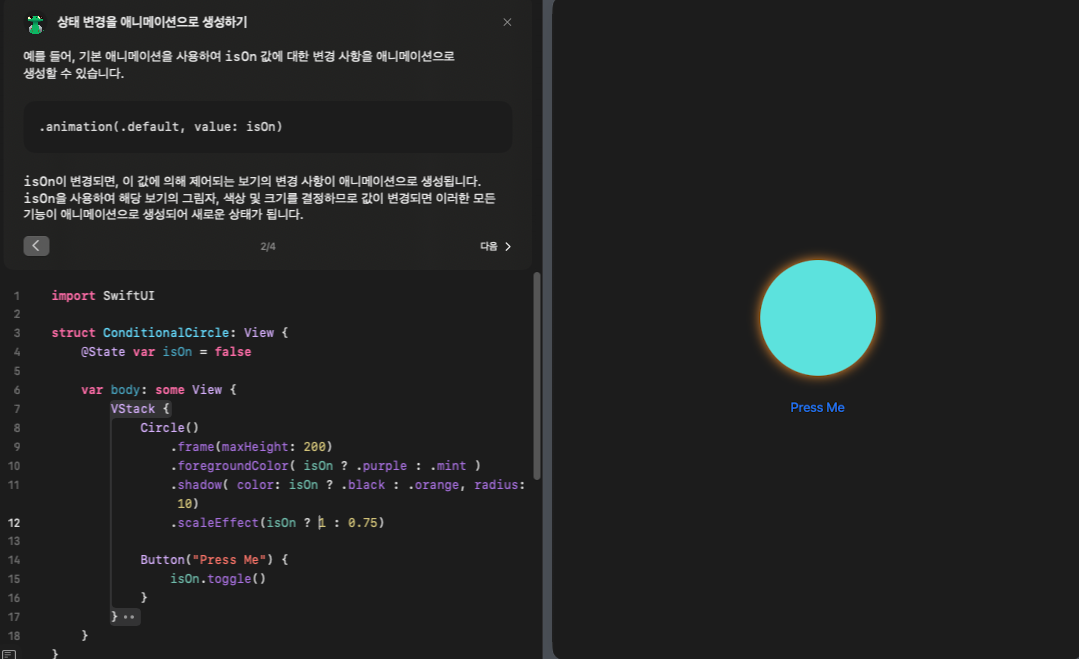The height and width of the screenshot is (659, 1079).
Task: Click the "Press Me" string in Button code
Action: click(x=228, y=560)
